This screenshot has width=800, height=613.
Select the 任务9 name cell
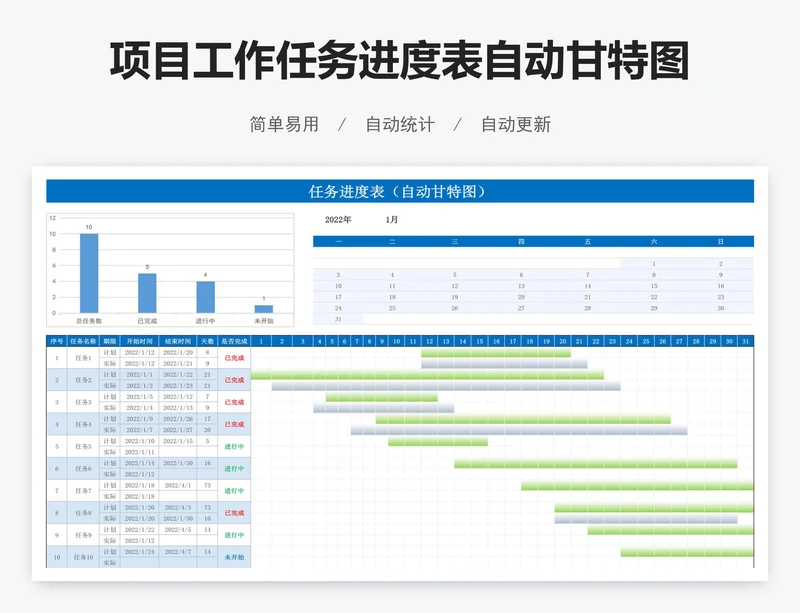pos(83,535)
